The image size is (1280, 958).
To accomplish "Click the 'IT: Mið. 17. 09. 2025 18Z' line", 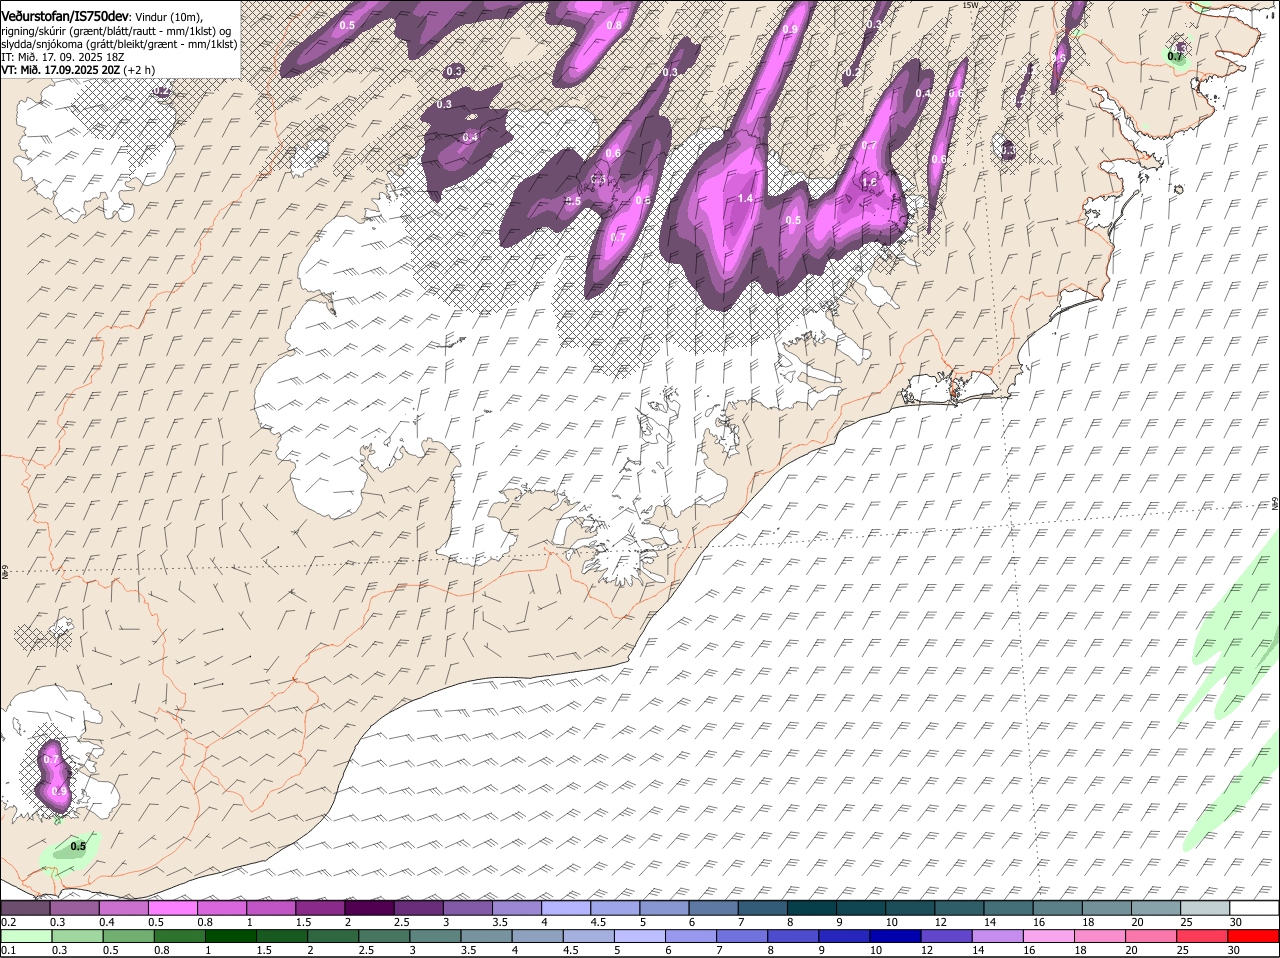I will tap(63, 57).
